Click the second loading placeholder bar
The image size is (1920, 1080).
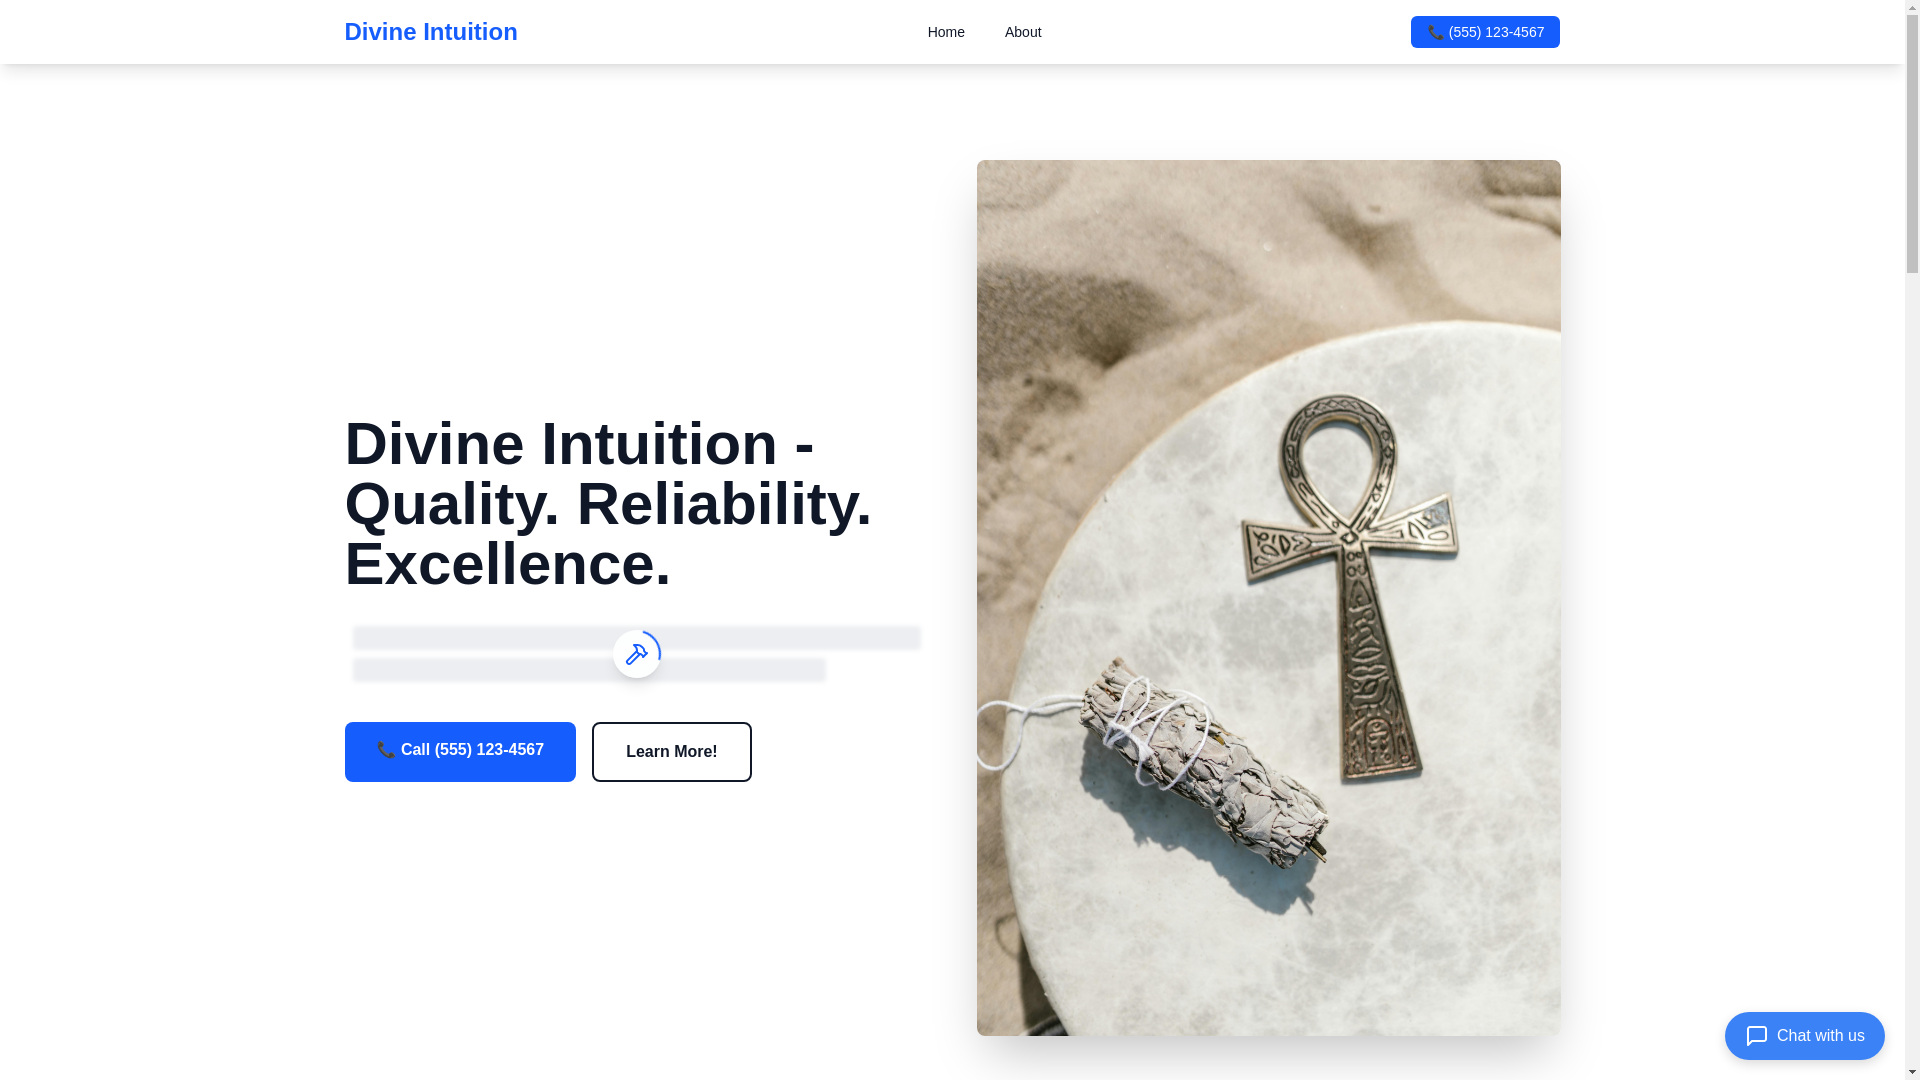pyautogui.click(x=589, y=669)
